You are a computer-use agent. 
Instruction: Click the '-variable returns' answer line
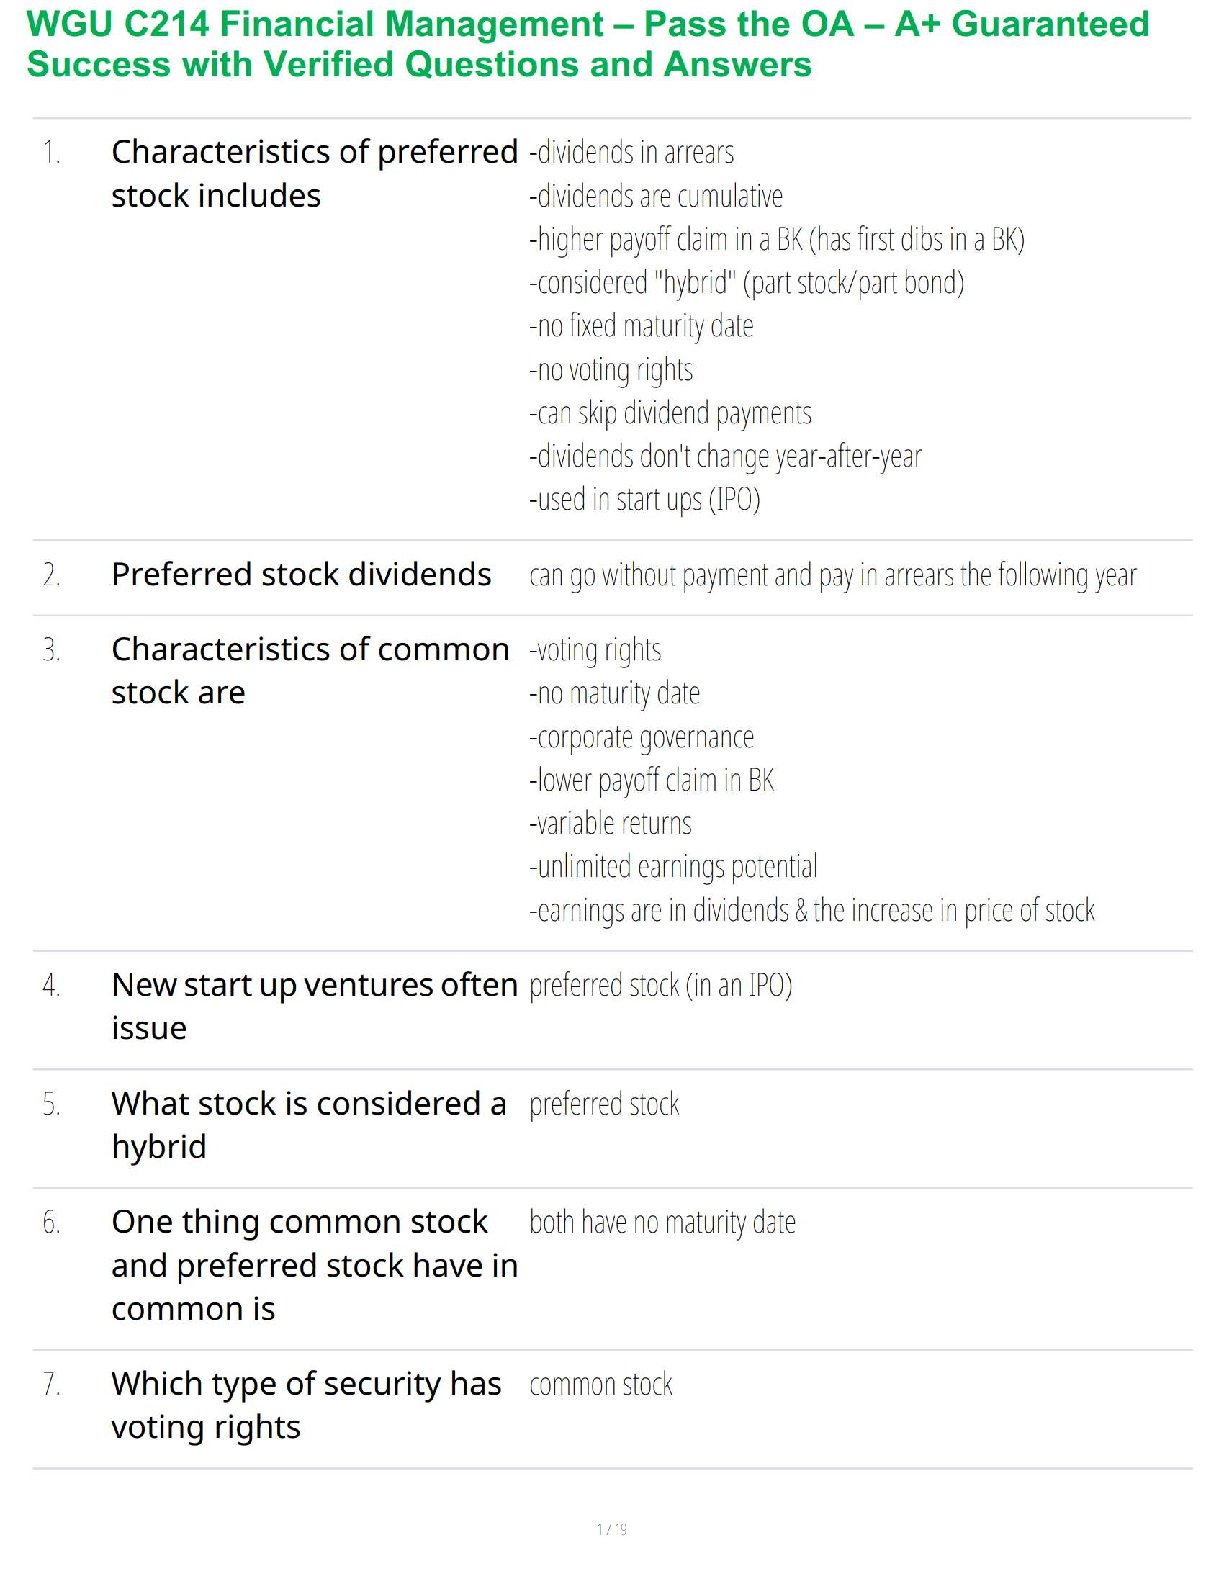(x=611, y=824)
